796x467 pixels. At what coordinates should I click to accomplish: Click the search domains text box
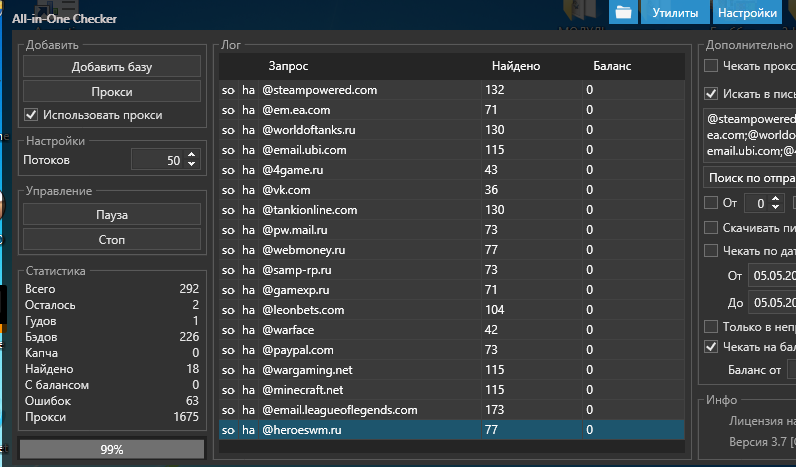coord(750,135)
